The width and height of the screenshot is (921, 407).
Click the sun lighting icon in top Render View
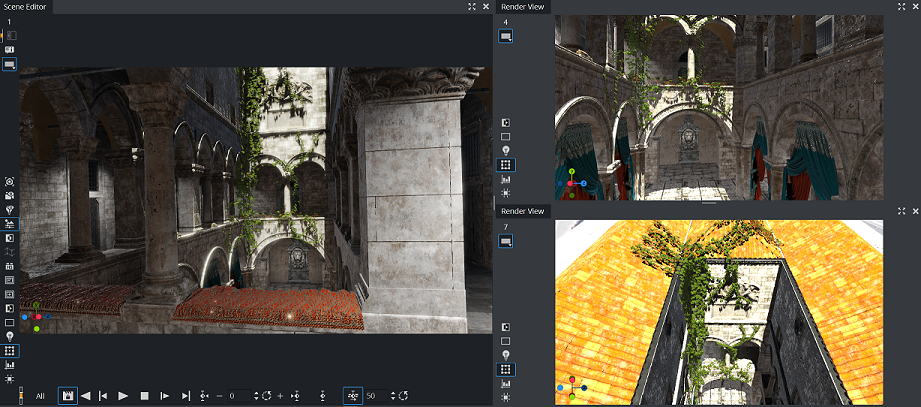506,192
